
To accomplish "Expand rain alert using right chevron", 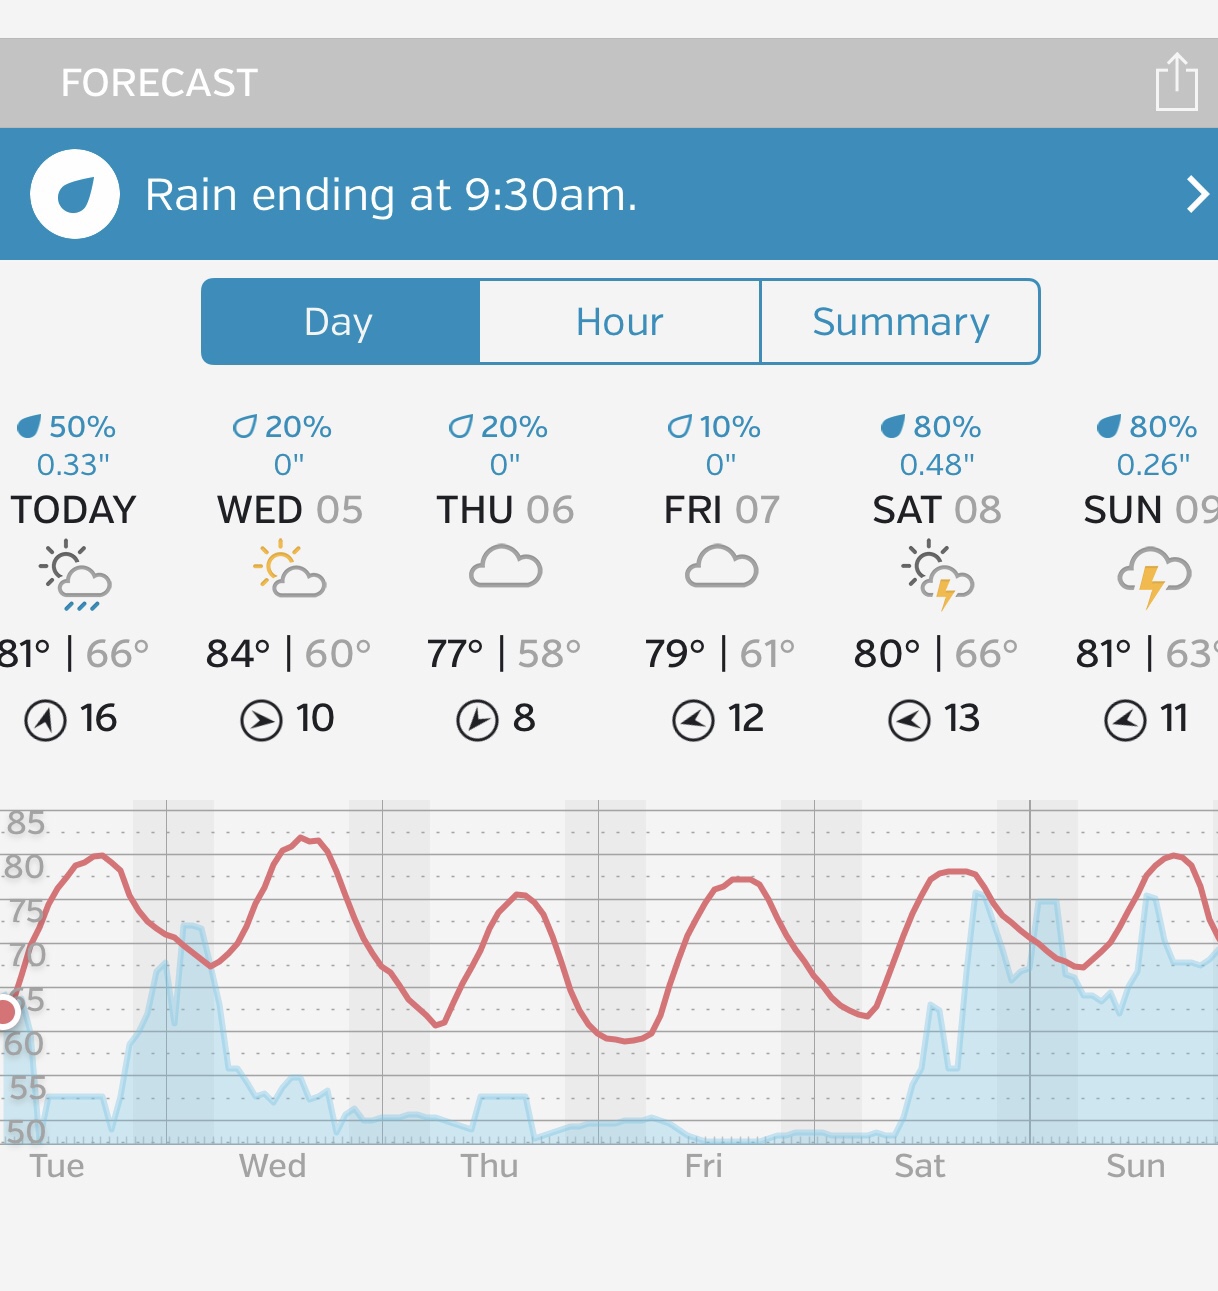I will click(x=1196, y=194).
